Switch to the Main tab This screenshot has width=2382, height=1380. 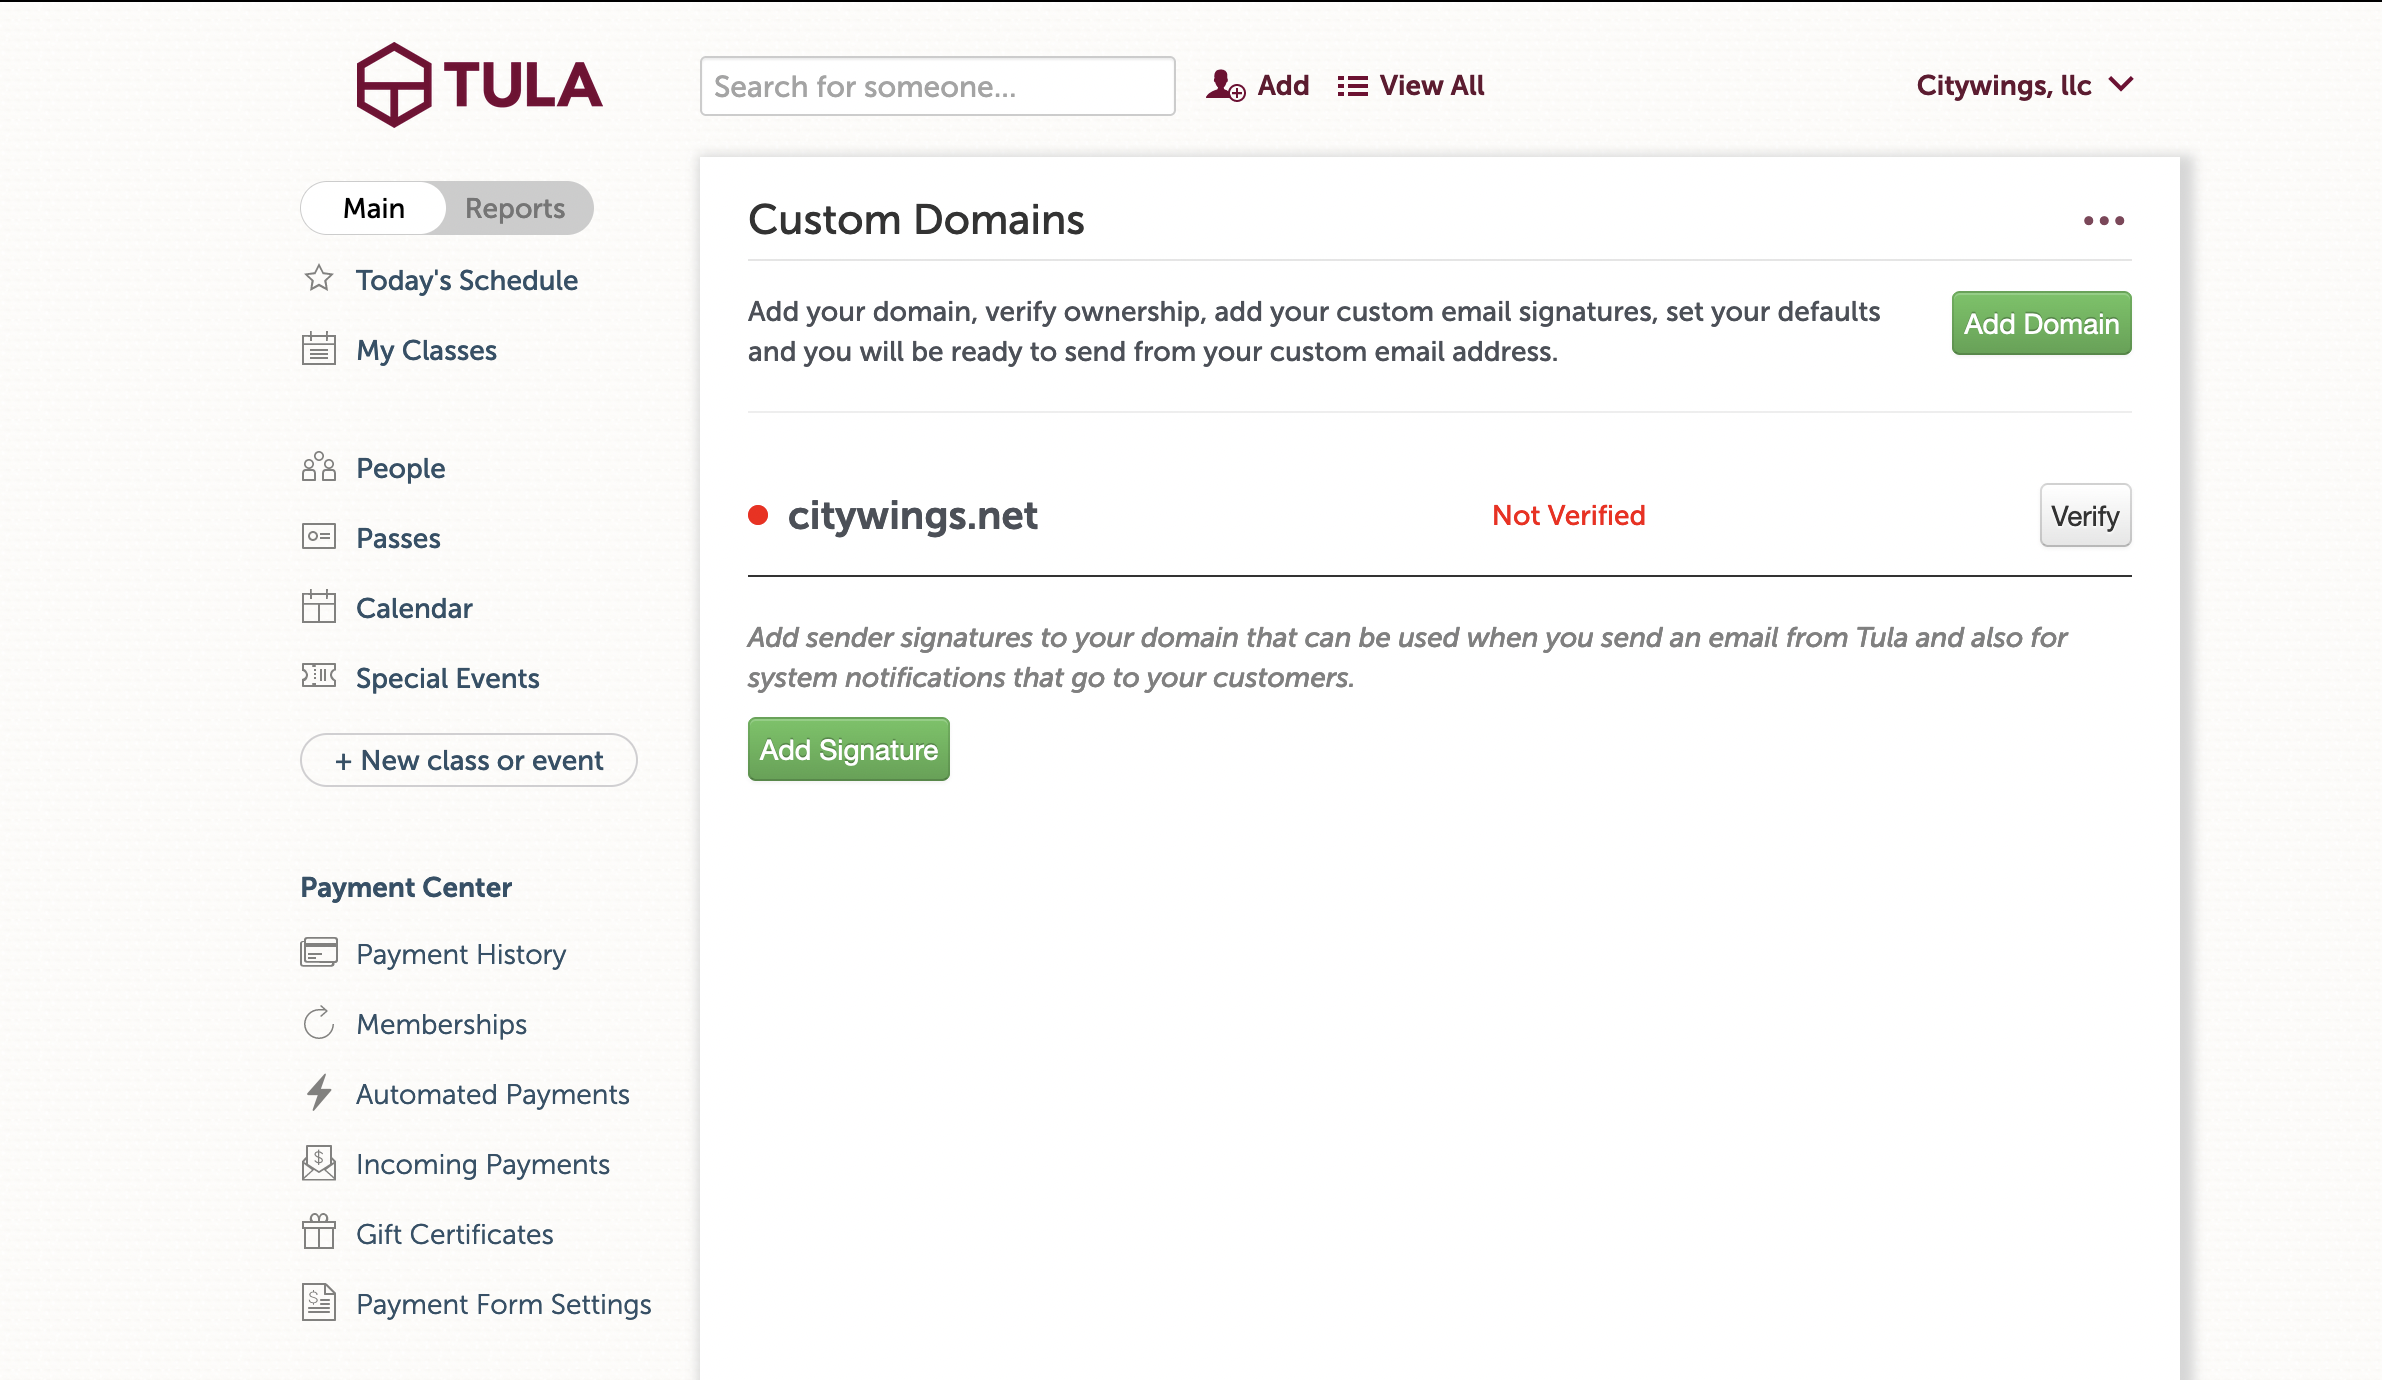374,208
